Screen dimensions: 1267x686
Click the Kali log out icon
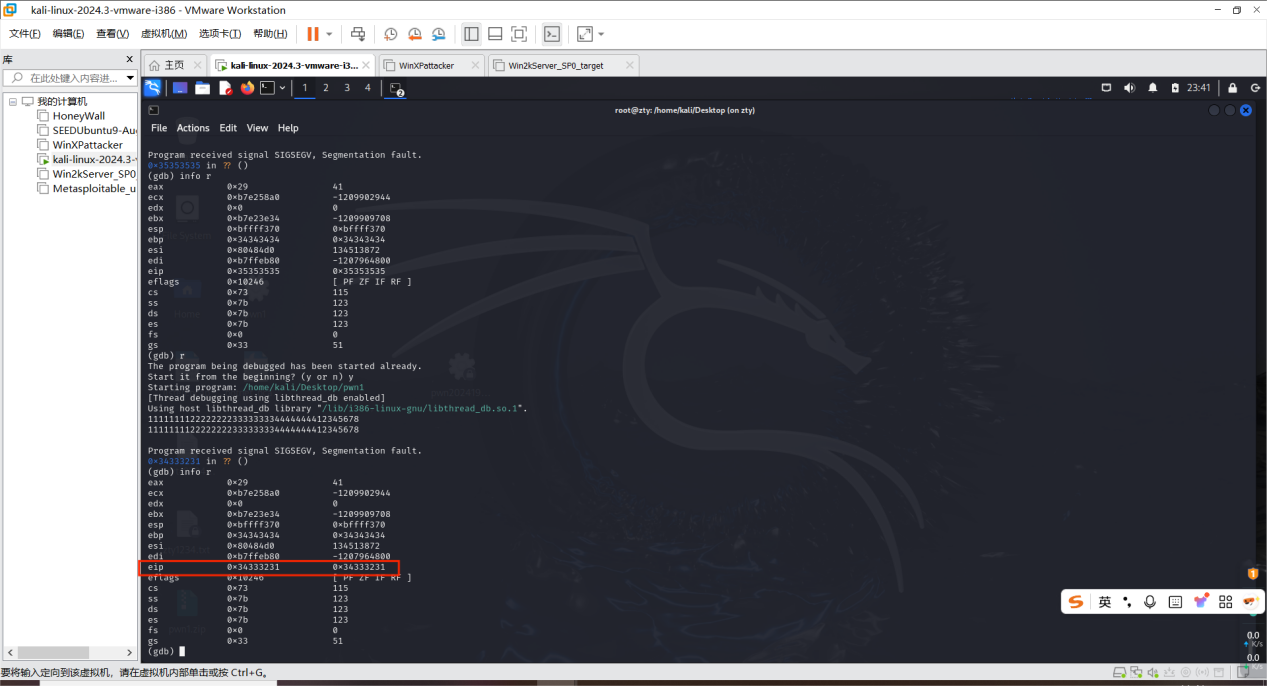pos(1255,88)
